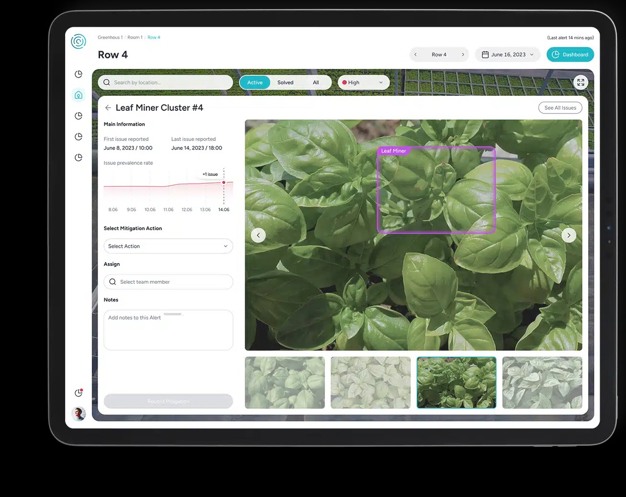Select the first thumbnail below the main image
626x497 pixels.
coord(285,382)
